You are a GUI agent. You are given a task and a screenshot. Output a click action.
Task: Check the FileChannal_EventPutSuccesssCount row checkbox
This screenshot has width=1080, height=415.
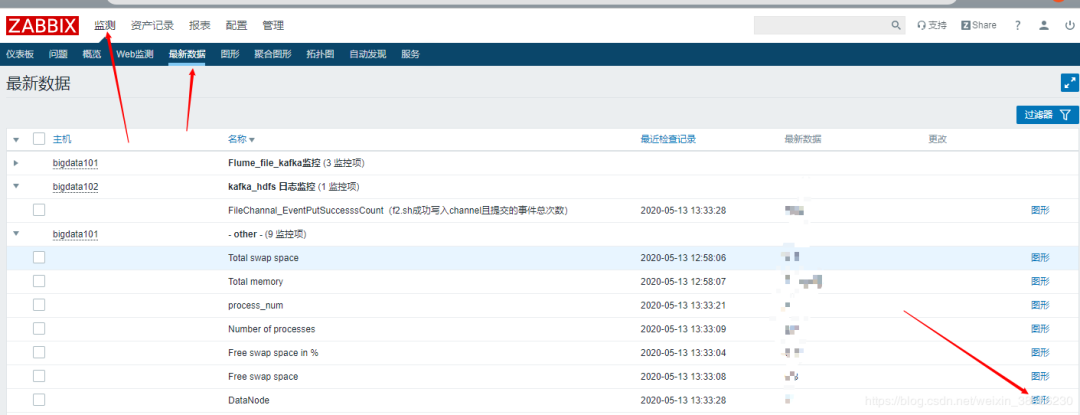tap(39, 210)
